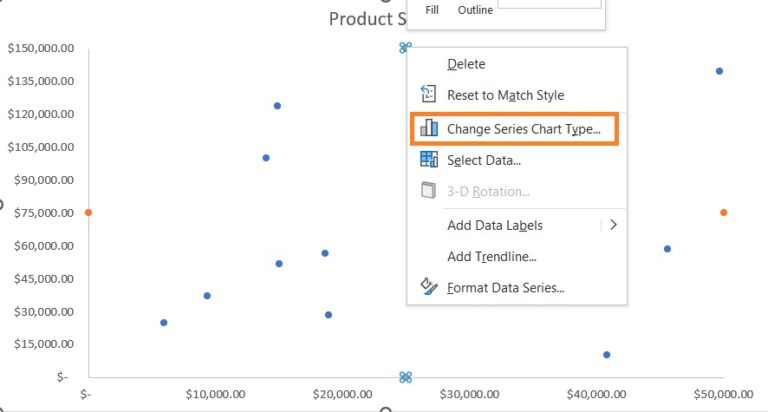The height and width of the screenshot is (412, 768).
Task: Click the Select Data grid icon
Action: [x=429, y=159]
